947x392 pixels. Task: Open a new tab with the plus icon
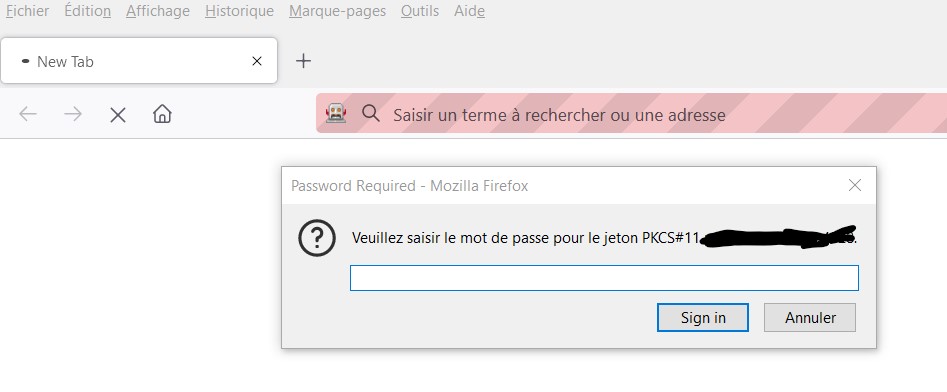(303, 60)
